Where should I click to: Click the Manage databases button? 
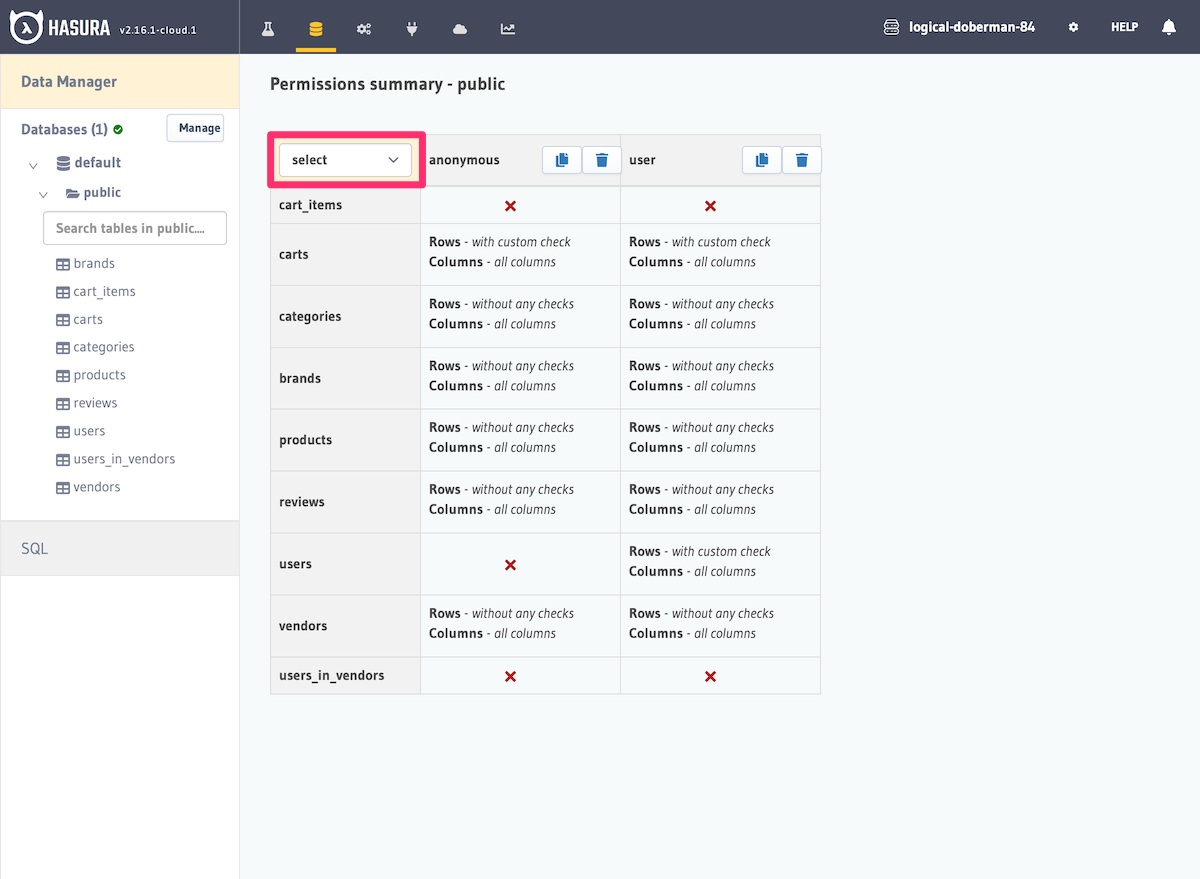tap(195, 128)
